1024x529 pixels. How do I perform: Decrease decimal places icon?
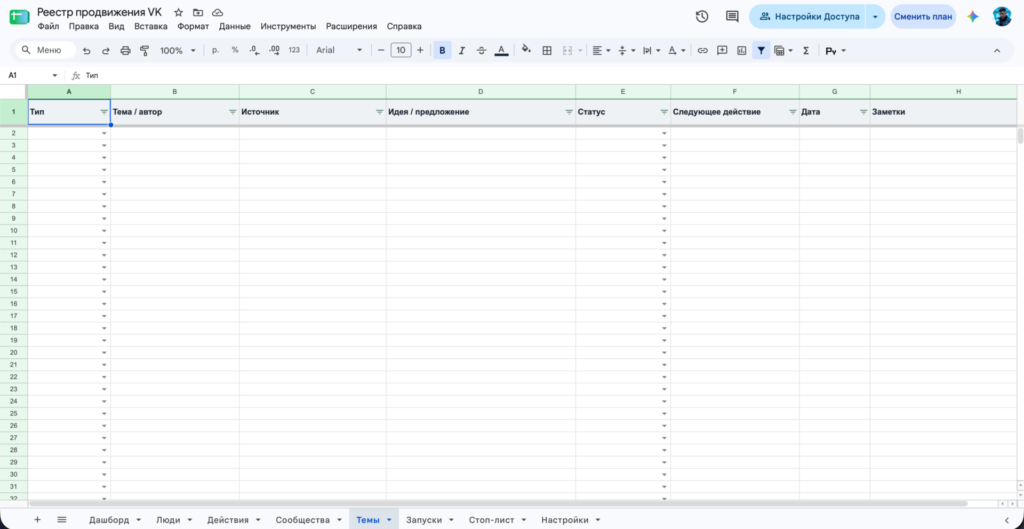(x=254, y=50)
